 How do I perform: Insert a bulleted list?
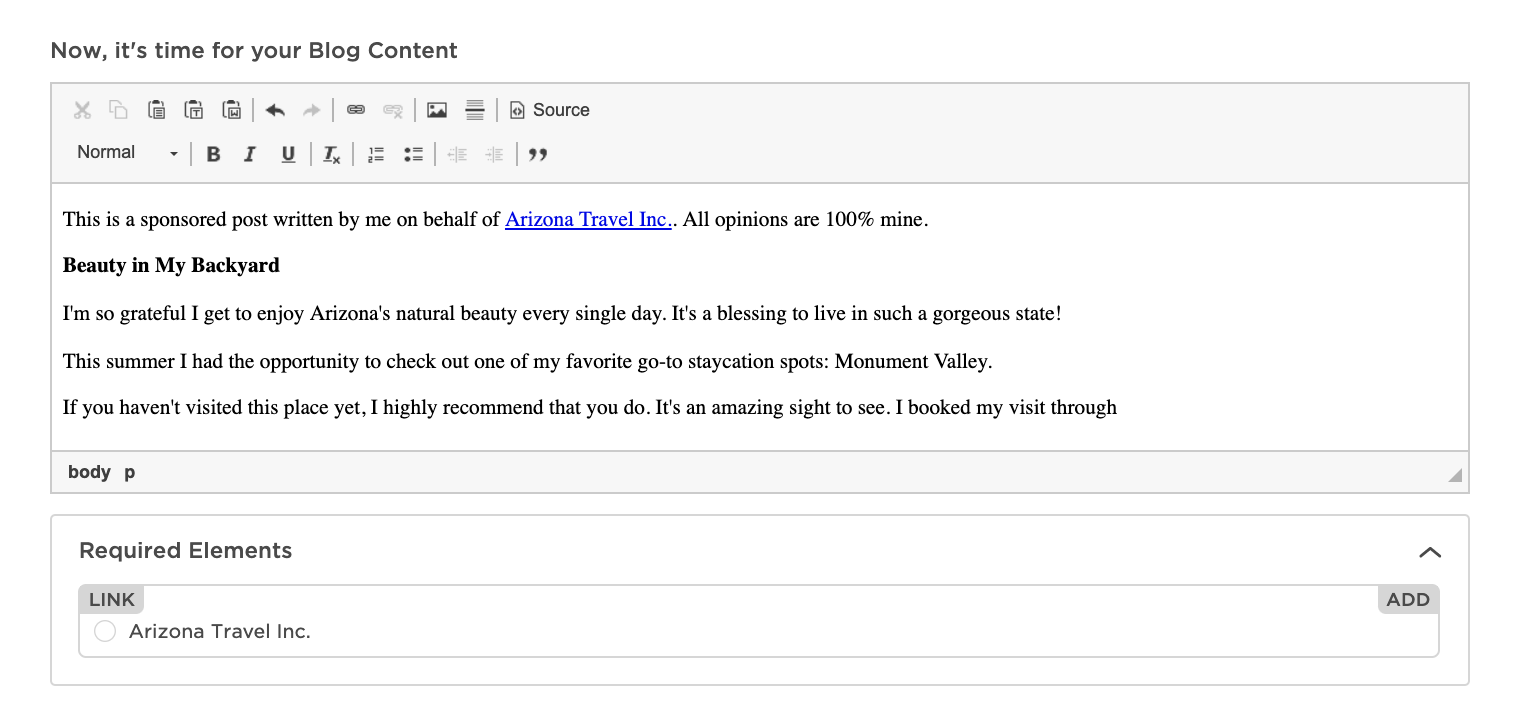click(x=413, y=154)
